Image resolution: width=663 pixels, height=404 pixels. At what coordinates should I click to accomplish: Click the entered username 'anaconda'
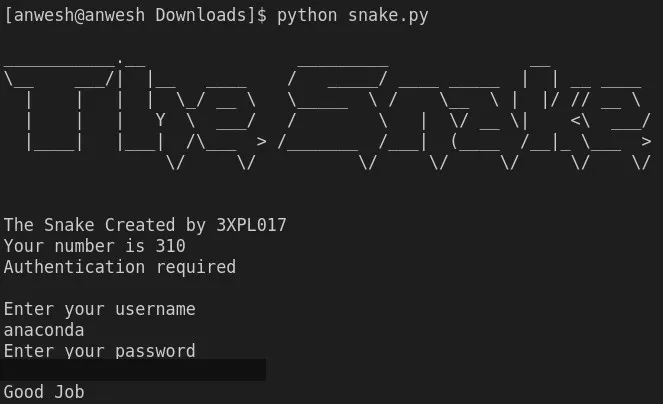click(x=44, y=330)
